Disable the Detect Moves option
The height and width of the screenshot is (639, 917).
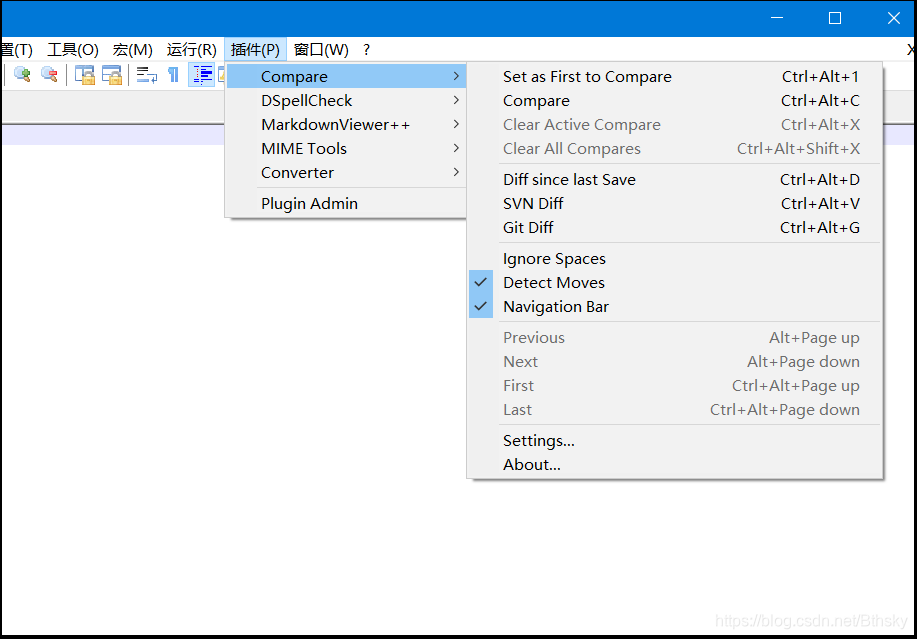(553, 282)
